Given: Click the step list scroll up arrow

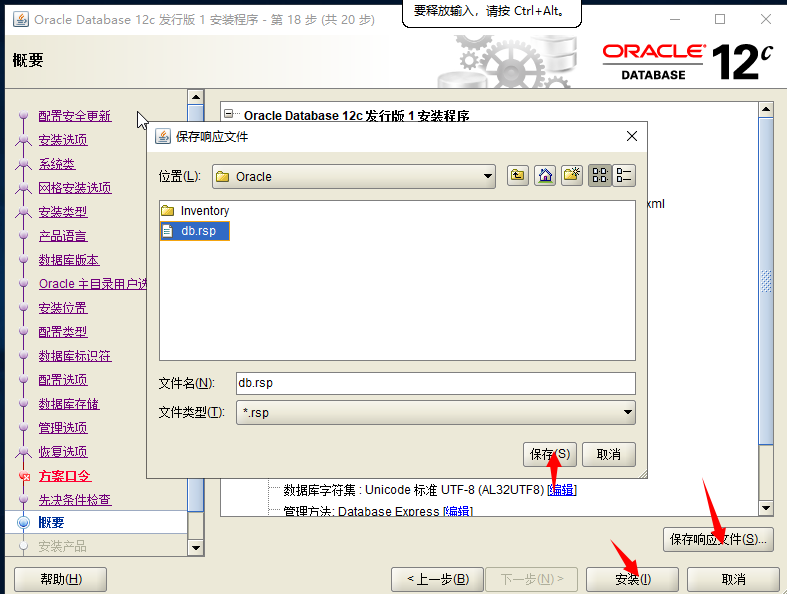Looking at the screenshot, I should (196, 97).
